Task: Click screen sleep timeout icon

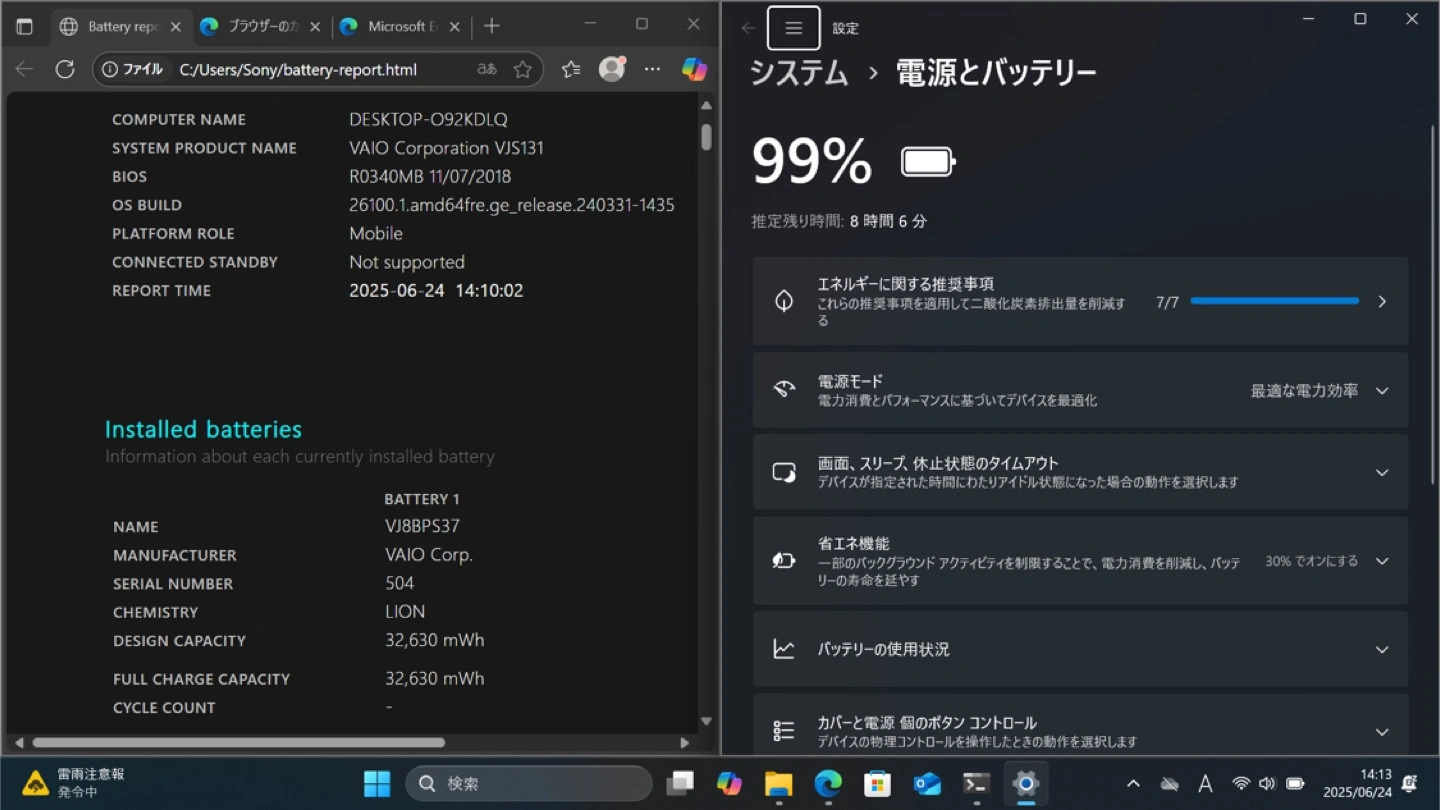Action: coord(784,472)
